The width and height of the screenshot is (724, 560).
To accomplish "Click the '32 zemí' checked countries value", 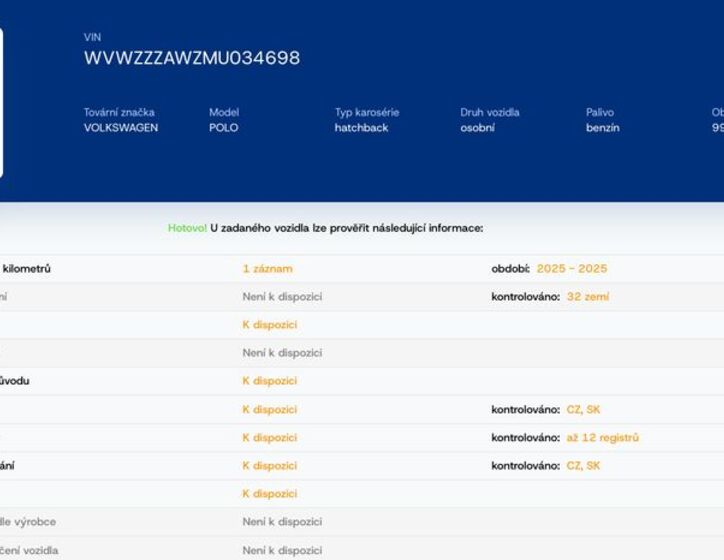I will pos(587,297).
